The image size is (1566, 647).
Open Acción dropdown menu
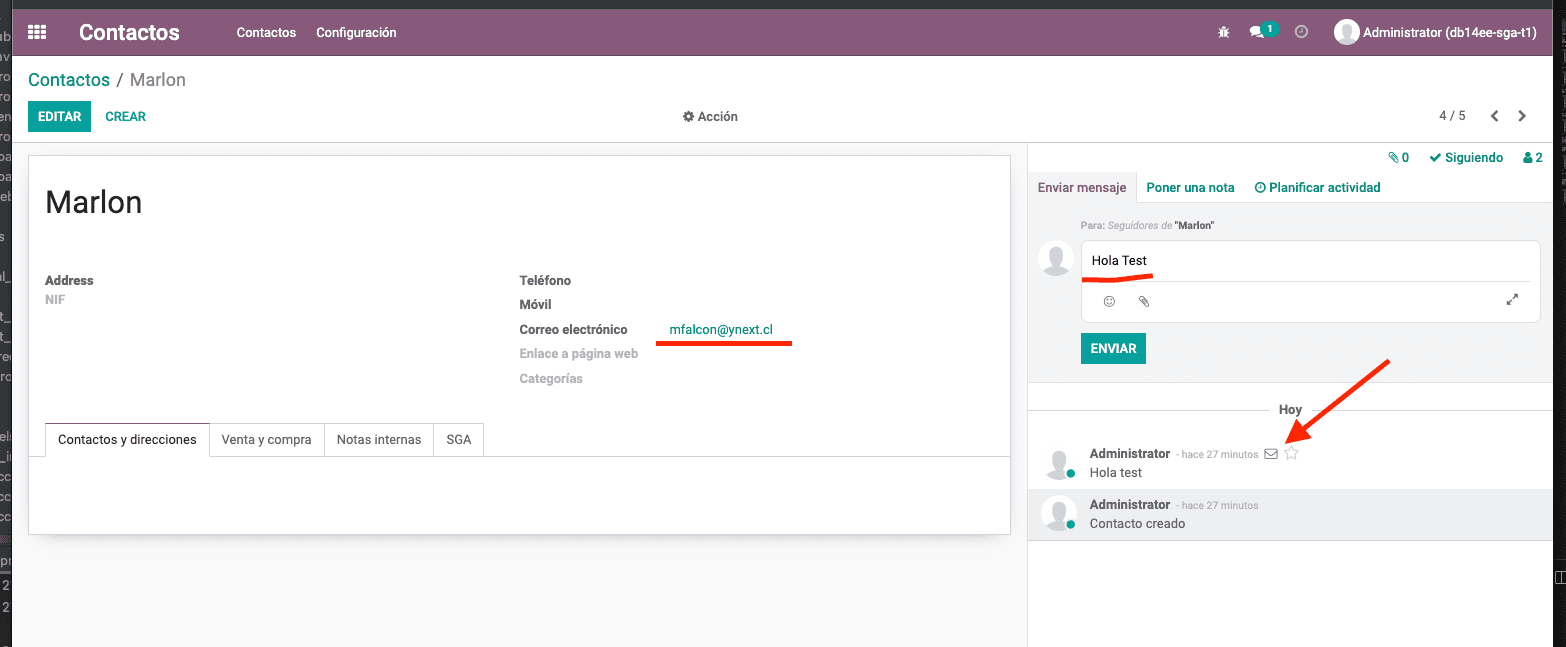pyautogui.click(x=710, y=116)
